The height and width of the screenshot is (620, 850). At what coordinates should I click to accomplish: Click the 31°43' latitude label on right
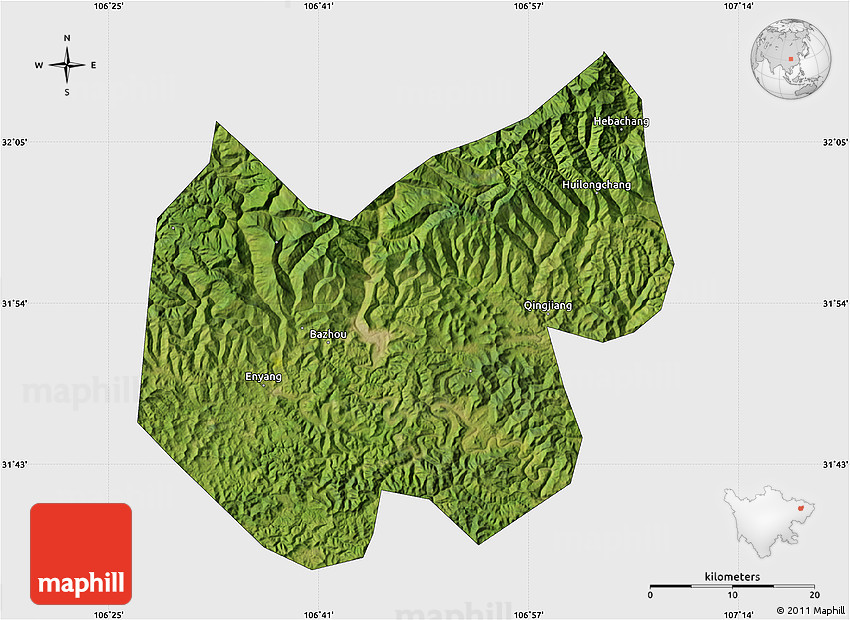coord(835,464)
